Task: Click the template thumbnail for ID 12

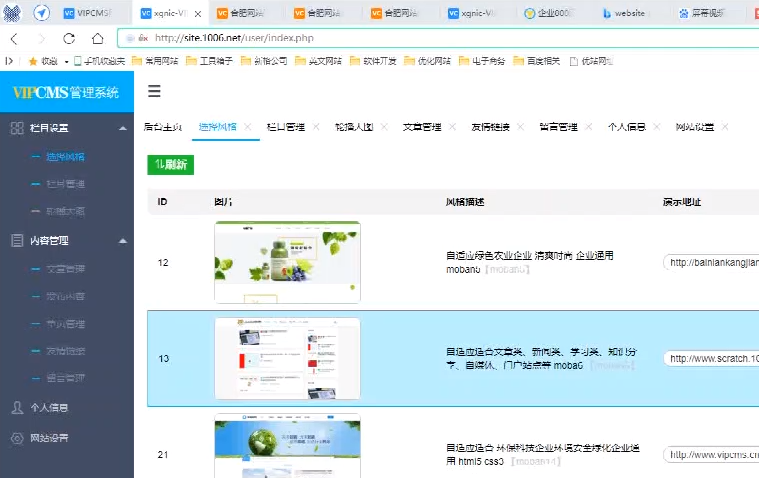Action: tap(287, 262)
